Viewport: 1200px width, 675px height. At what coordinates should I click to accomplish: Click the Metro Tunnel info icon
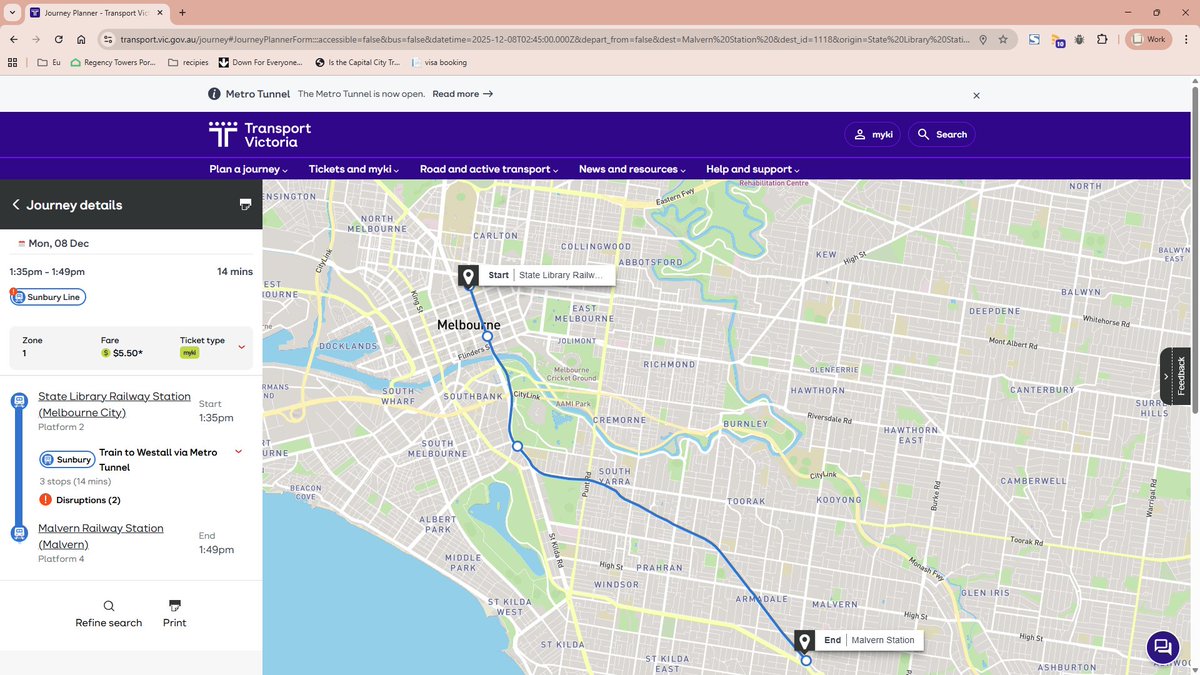pos(214,94)
